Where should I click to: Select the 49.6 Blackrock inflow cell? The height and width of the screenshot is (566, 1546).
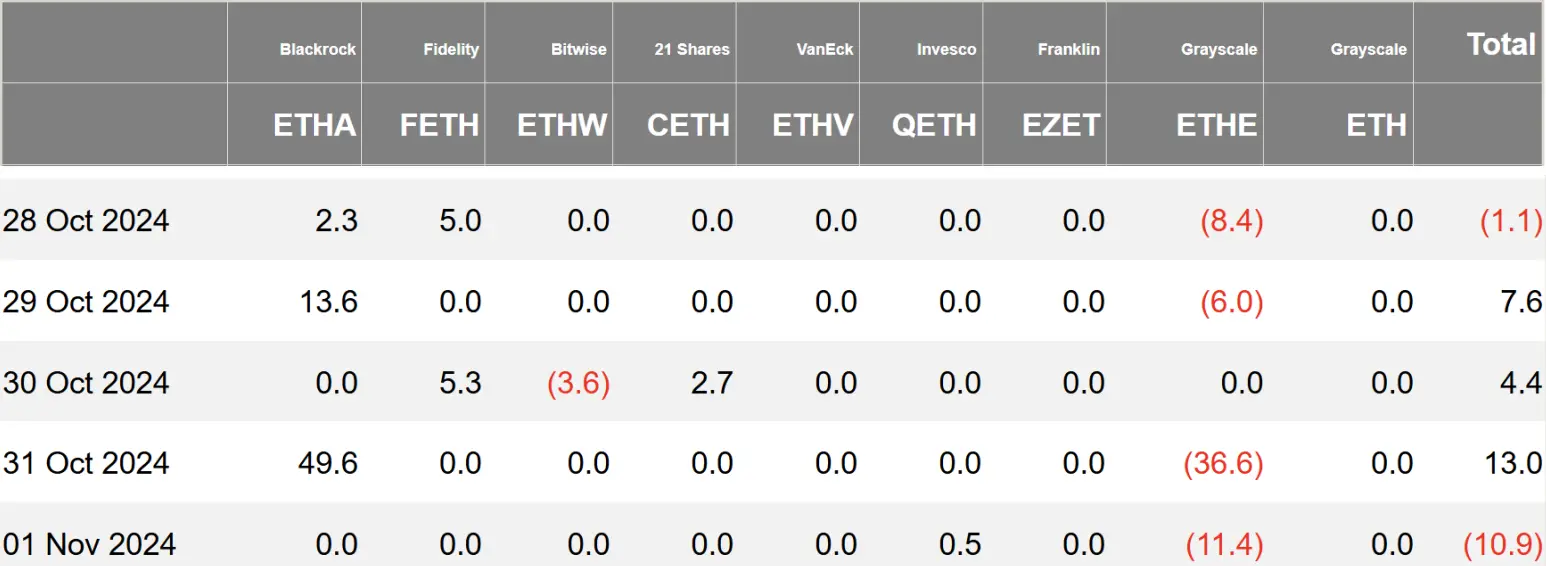[x=328, y=463]
